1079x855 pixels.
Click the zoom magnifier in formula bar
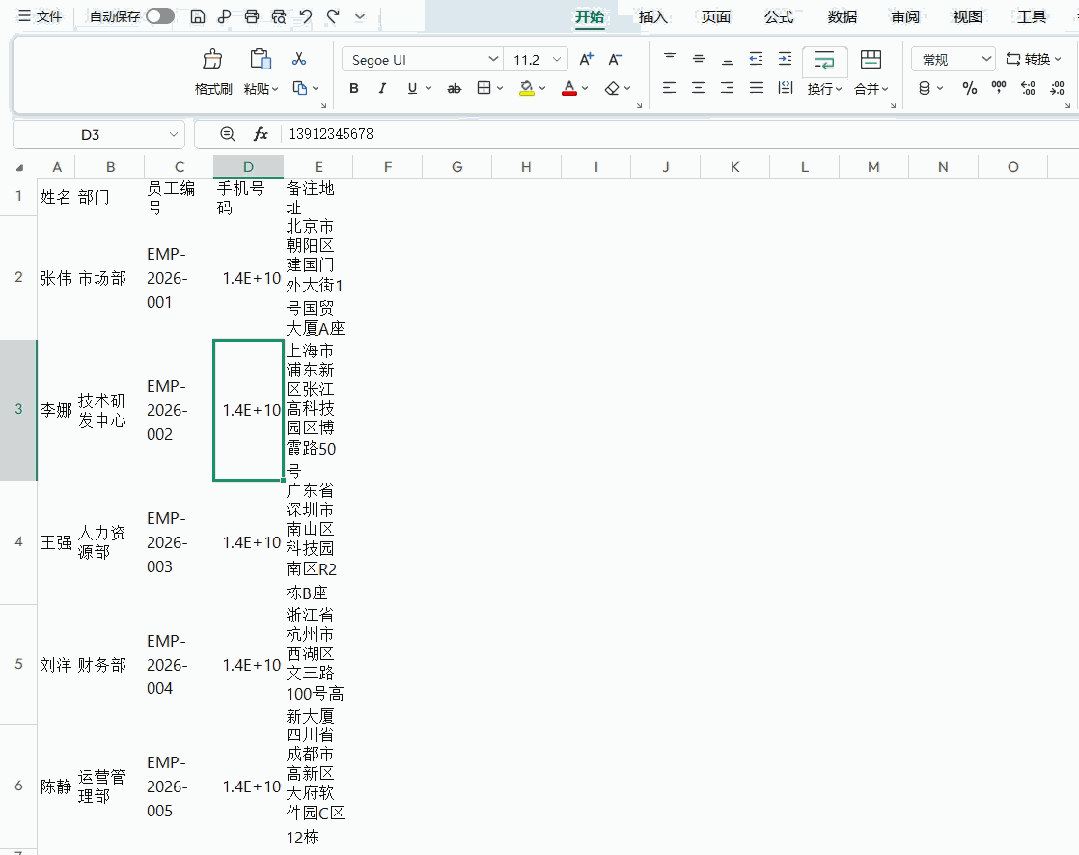tap(228, 134)
